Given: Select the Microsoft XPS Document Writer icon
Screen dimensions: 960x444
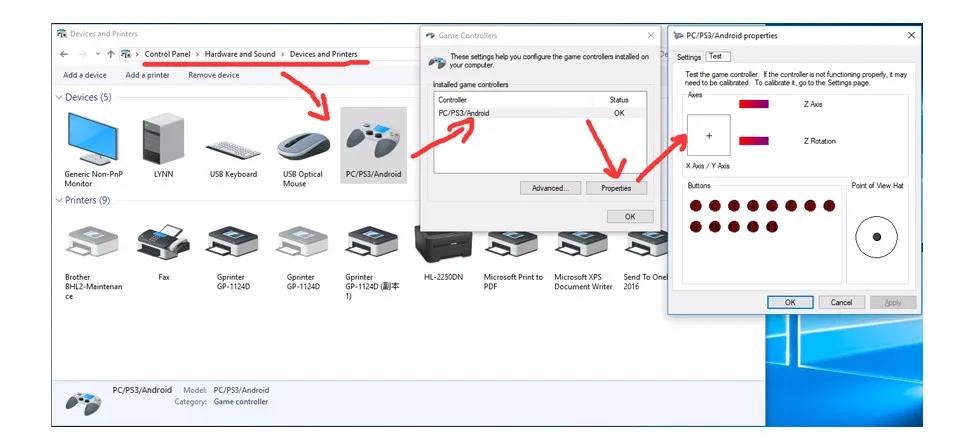Looking at the screenshot, I should click(x=583, y=243).
